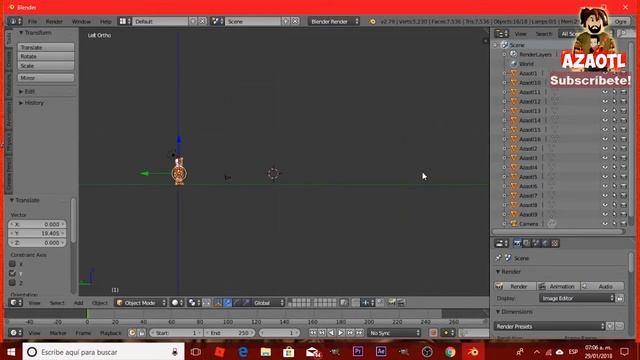Open the 3D viewport Select menu
The width and height of the screenshot is (640, 360).
(57, 303)
